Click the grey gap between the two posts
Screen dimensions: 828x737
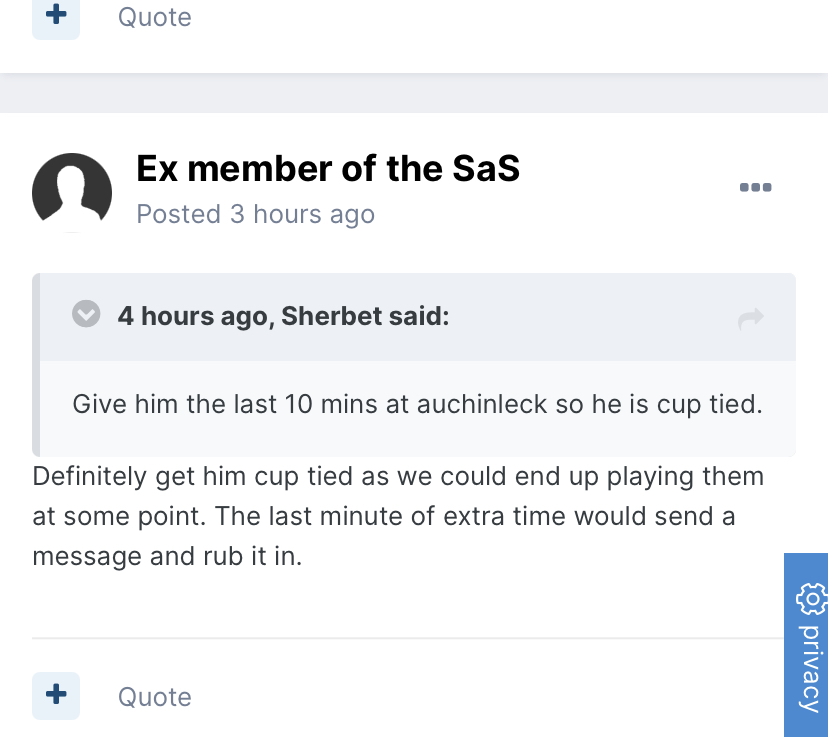(414, 93)
